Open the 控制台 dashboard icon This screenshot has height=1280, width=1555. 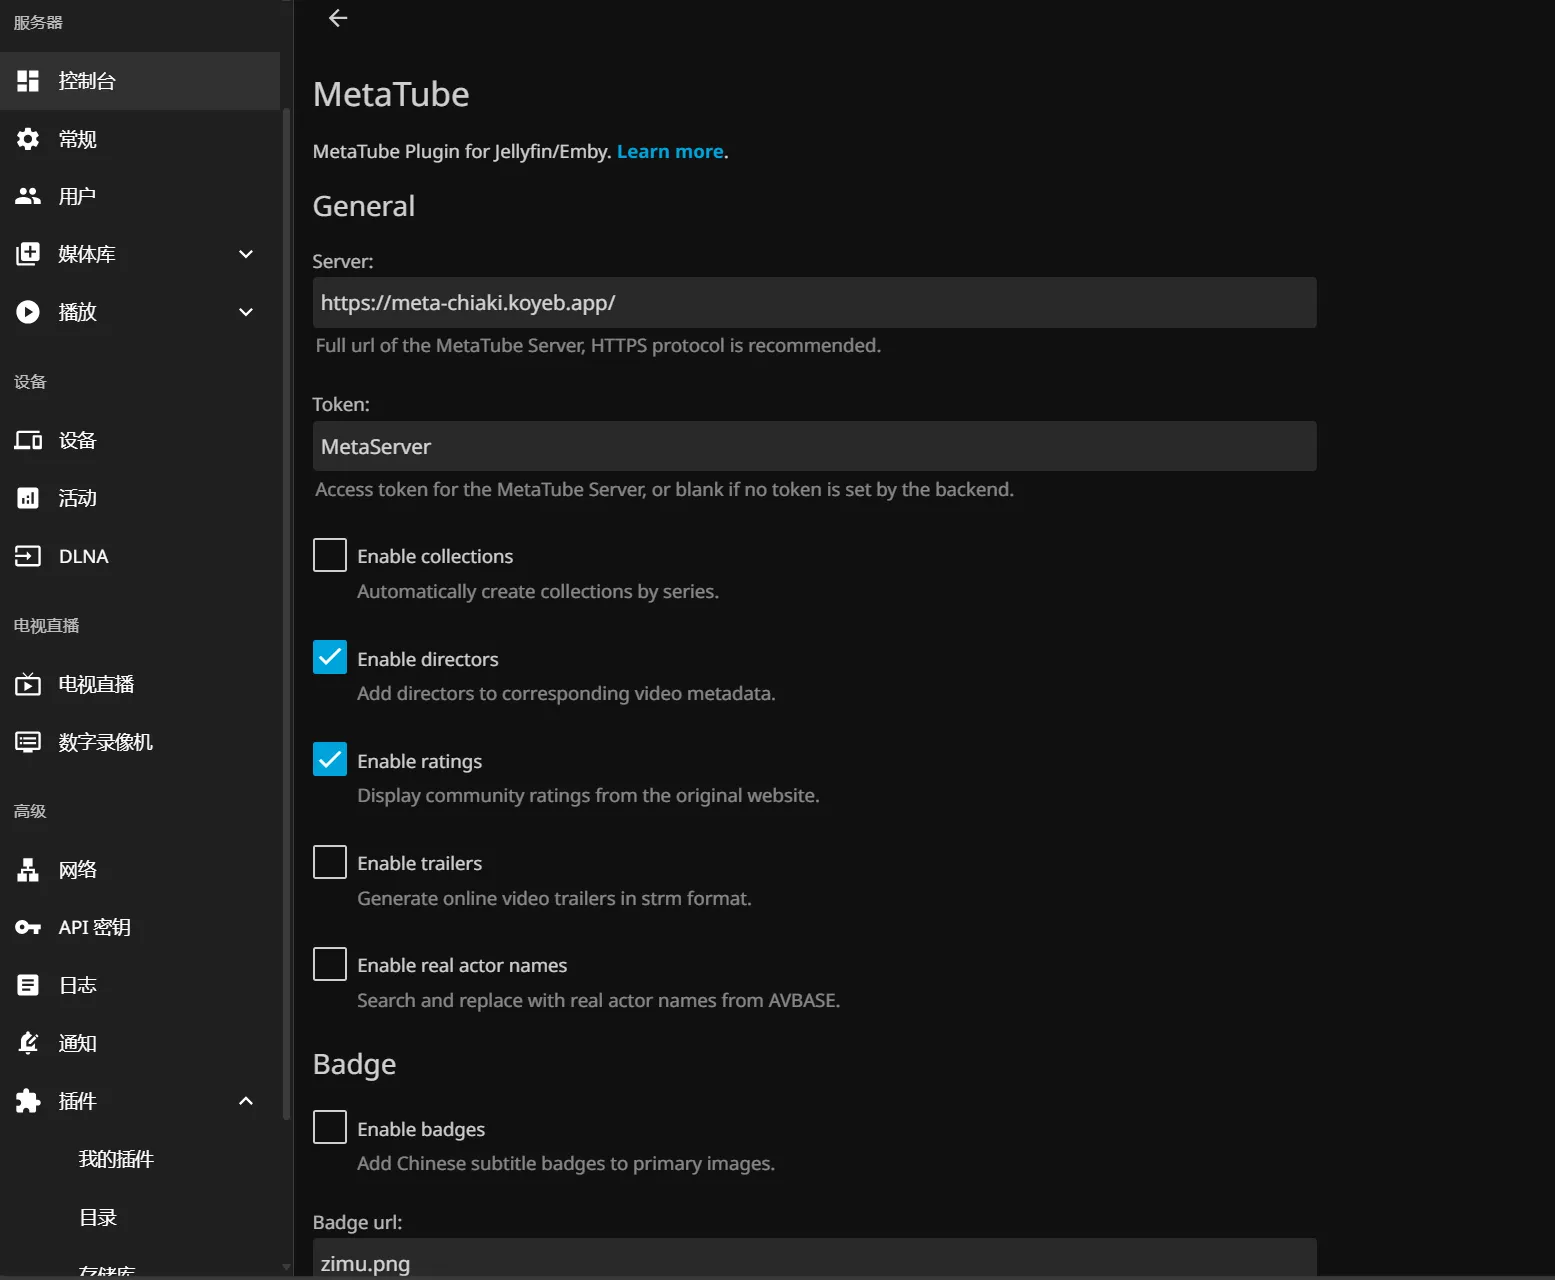pyautogui.click(x=28, y=81)
